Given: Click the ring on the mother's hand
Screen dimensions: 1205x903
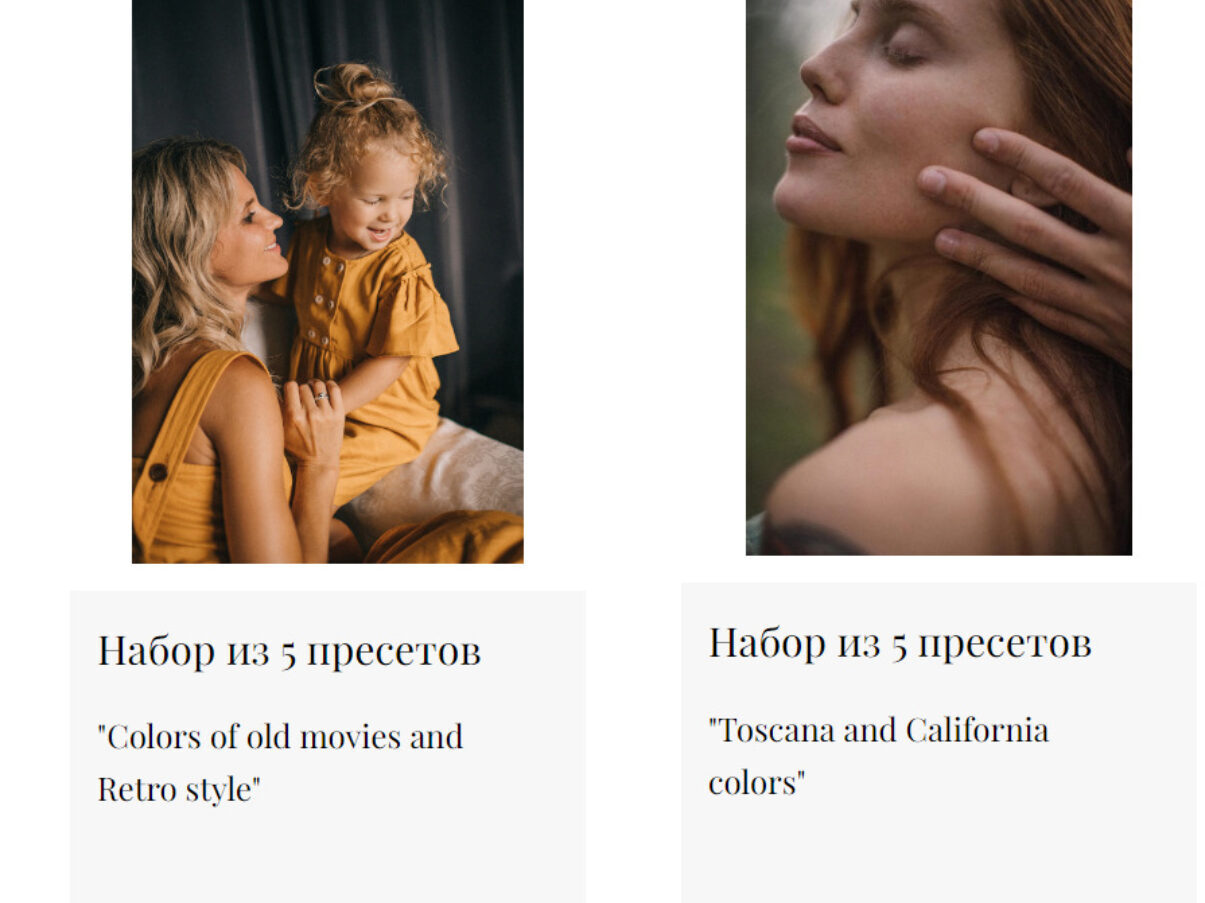Looking at the screenshot, I should pyautogui.click(x=320, y=397).
